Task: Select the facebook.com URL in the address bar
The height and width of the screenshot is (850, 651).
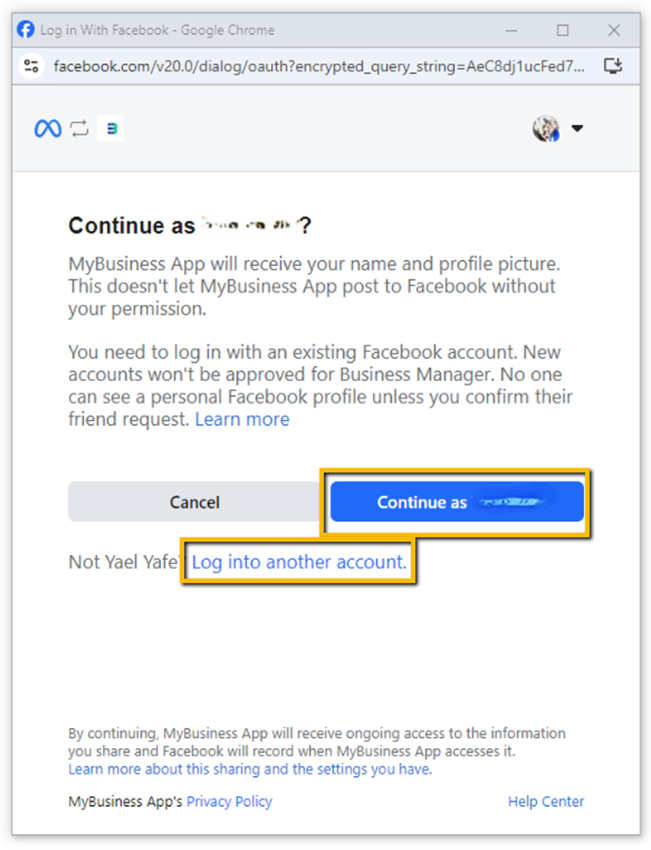Action: tap(319, 66)
